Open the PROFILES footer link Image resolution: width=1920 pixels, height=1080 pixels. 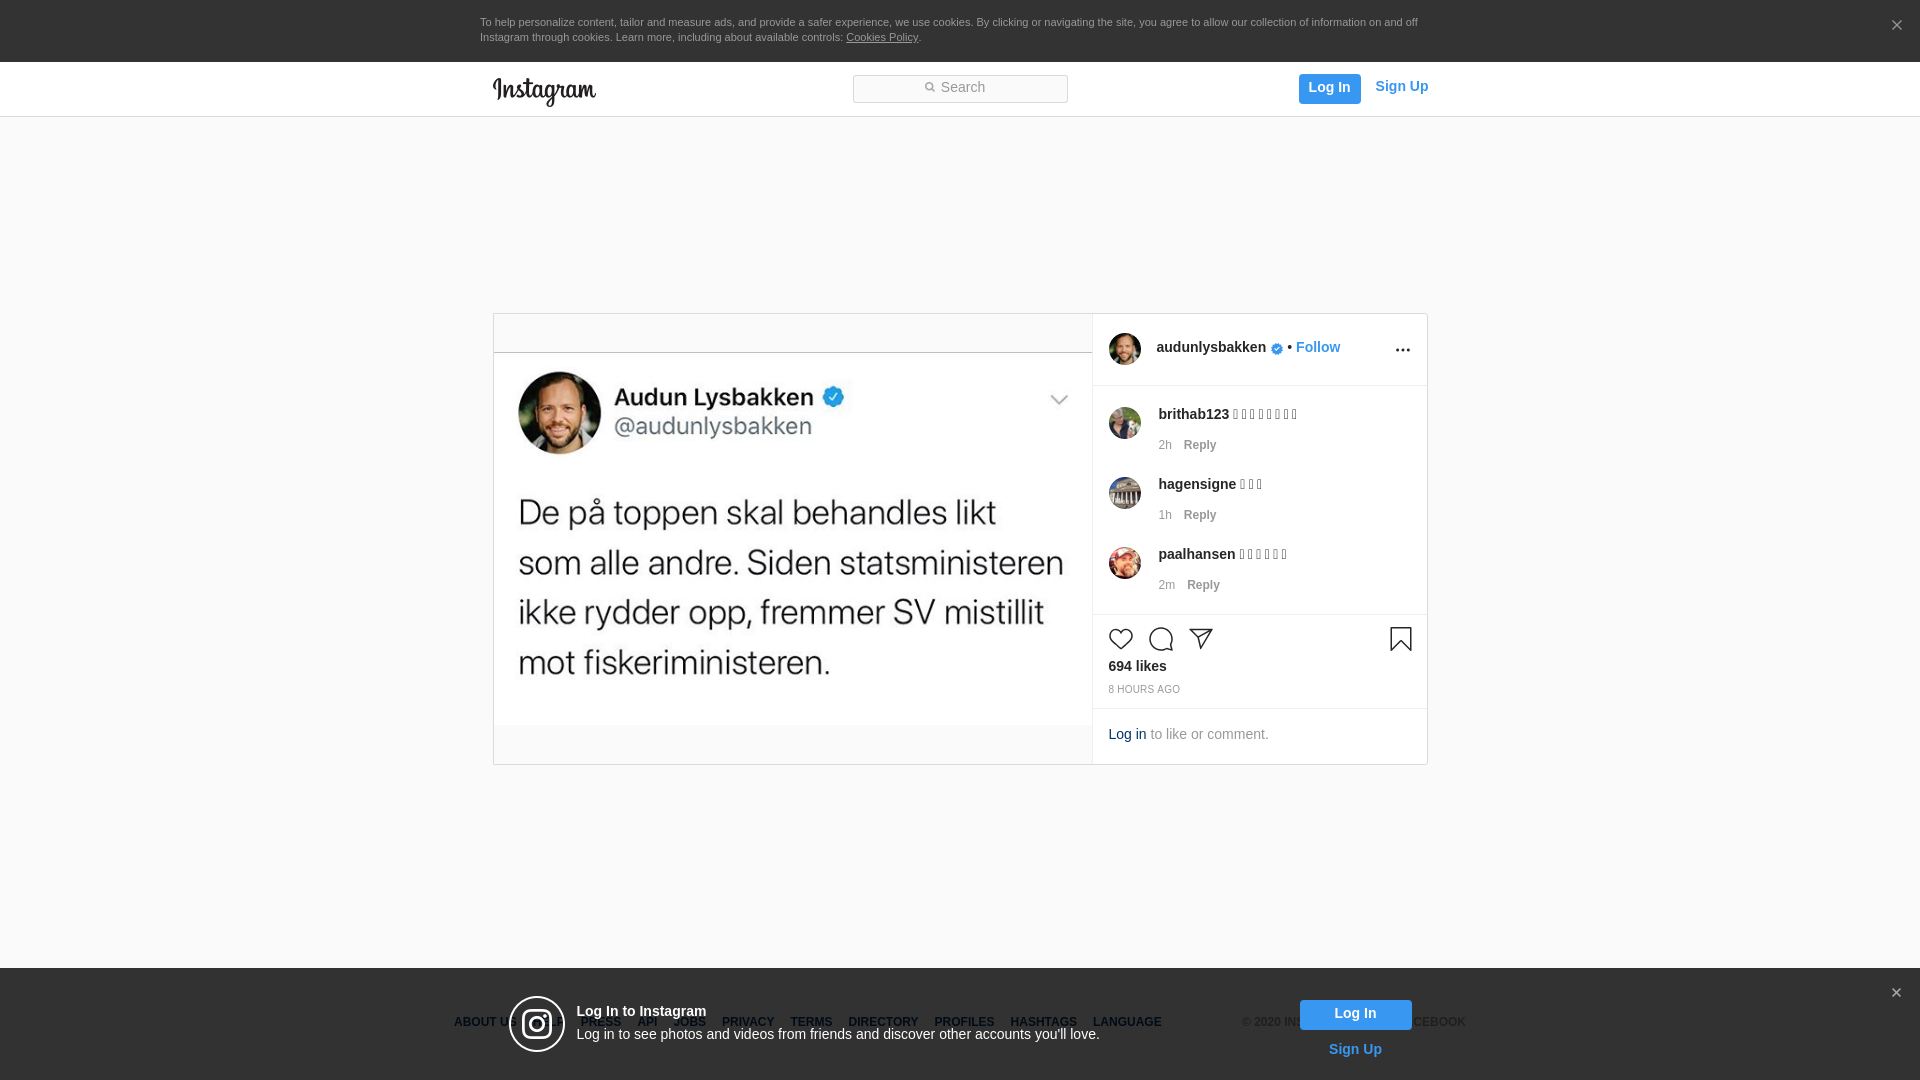click(x=964, y=1023)
